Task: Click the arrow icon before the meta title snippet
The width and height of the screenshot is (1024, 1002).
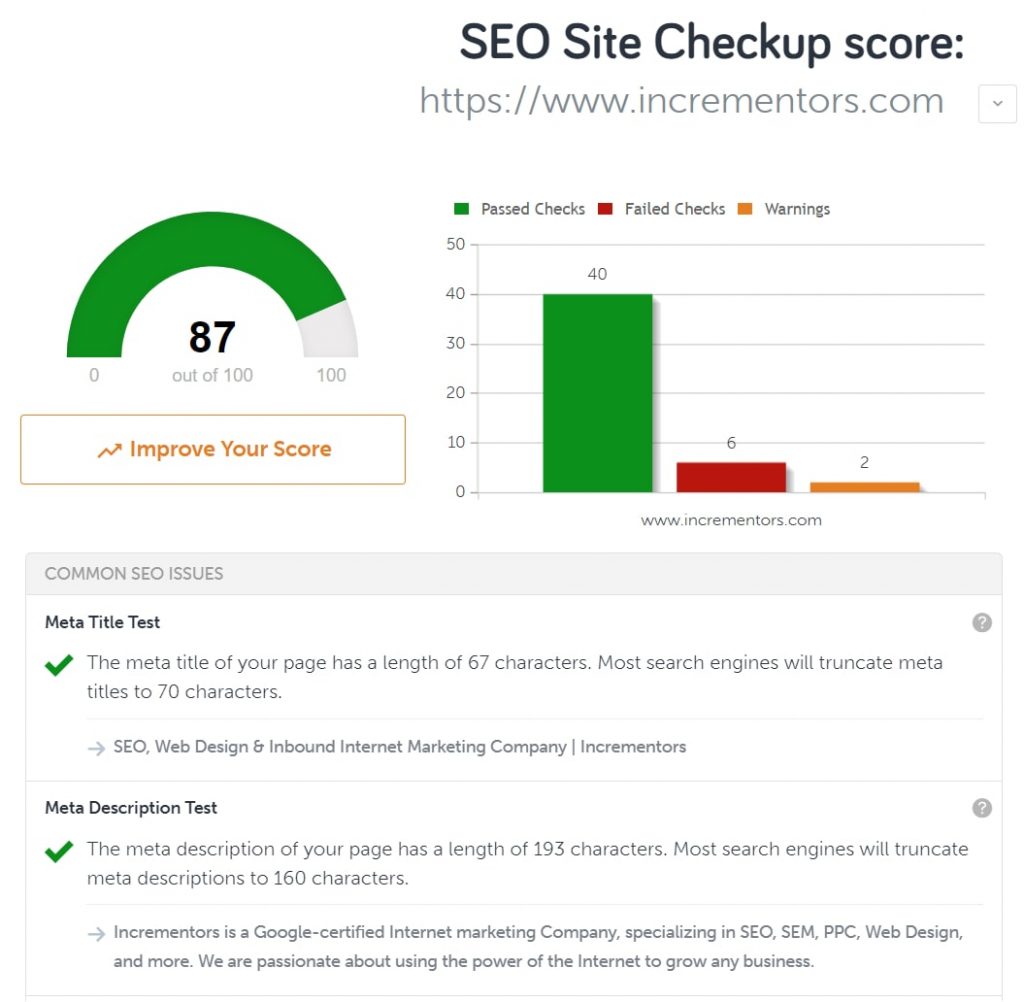Action: click(x=96, y=746)
